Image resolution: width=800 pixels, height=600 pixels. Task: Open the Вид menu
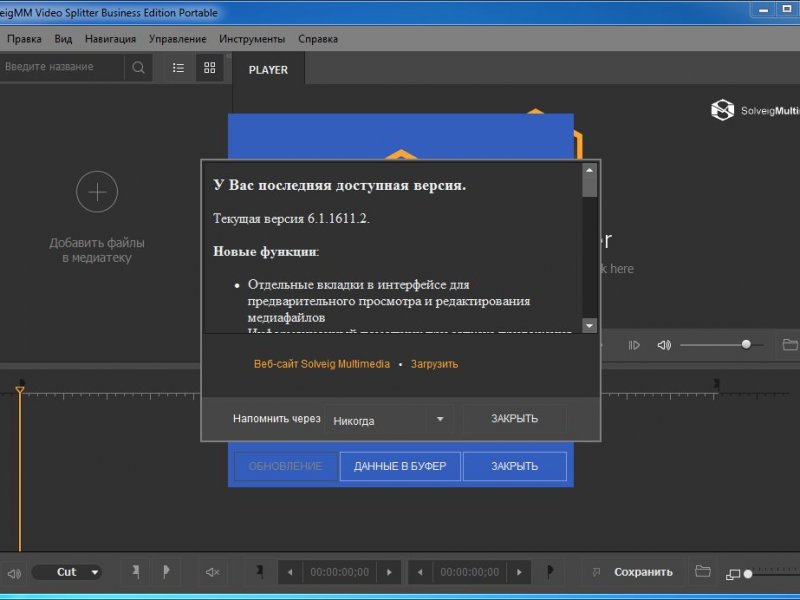[63, 39]
